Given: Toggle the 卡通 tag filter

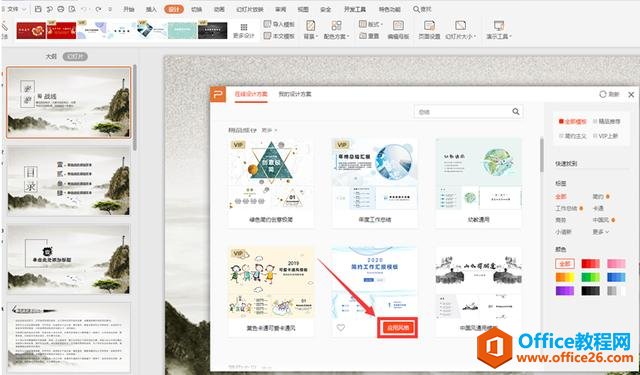Looking at the screenshot, I should 598,209.
